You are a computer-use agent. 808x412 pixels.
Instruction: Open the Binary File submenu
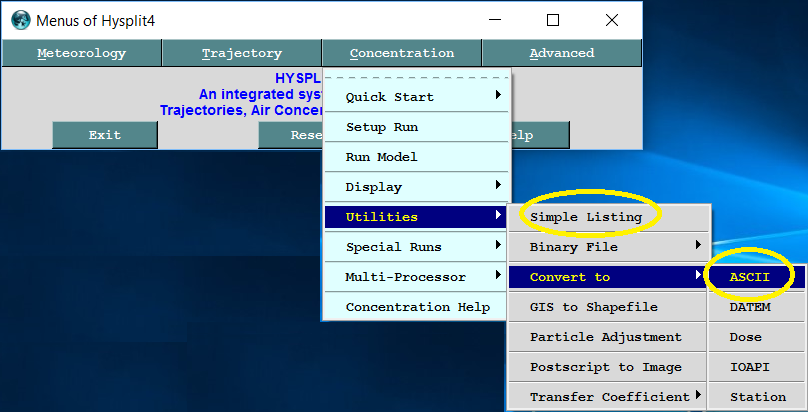(x=607, y=247)
